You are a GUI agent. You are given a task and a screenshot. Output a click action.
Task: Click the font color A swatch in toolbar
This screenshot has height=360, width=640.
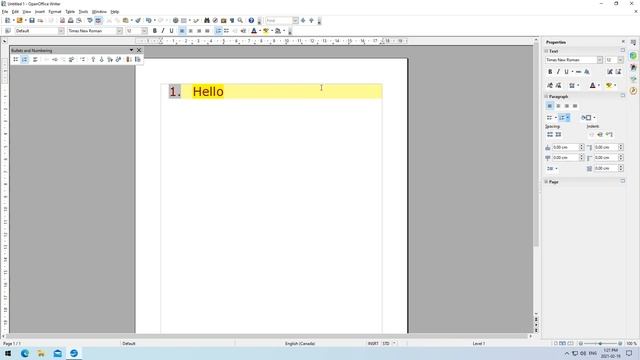click(x=254, y=31)
